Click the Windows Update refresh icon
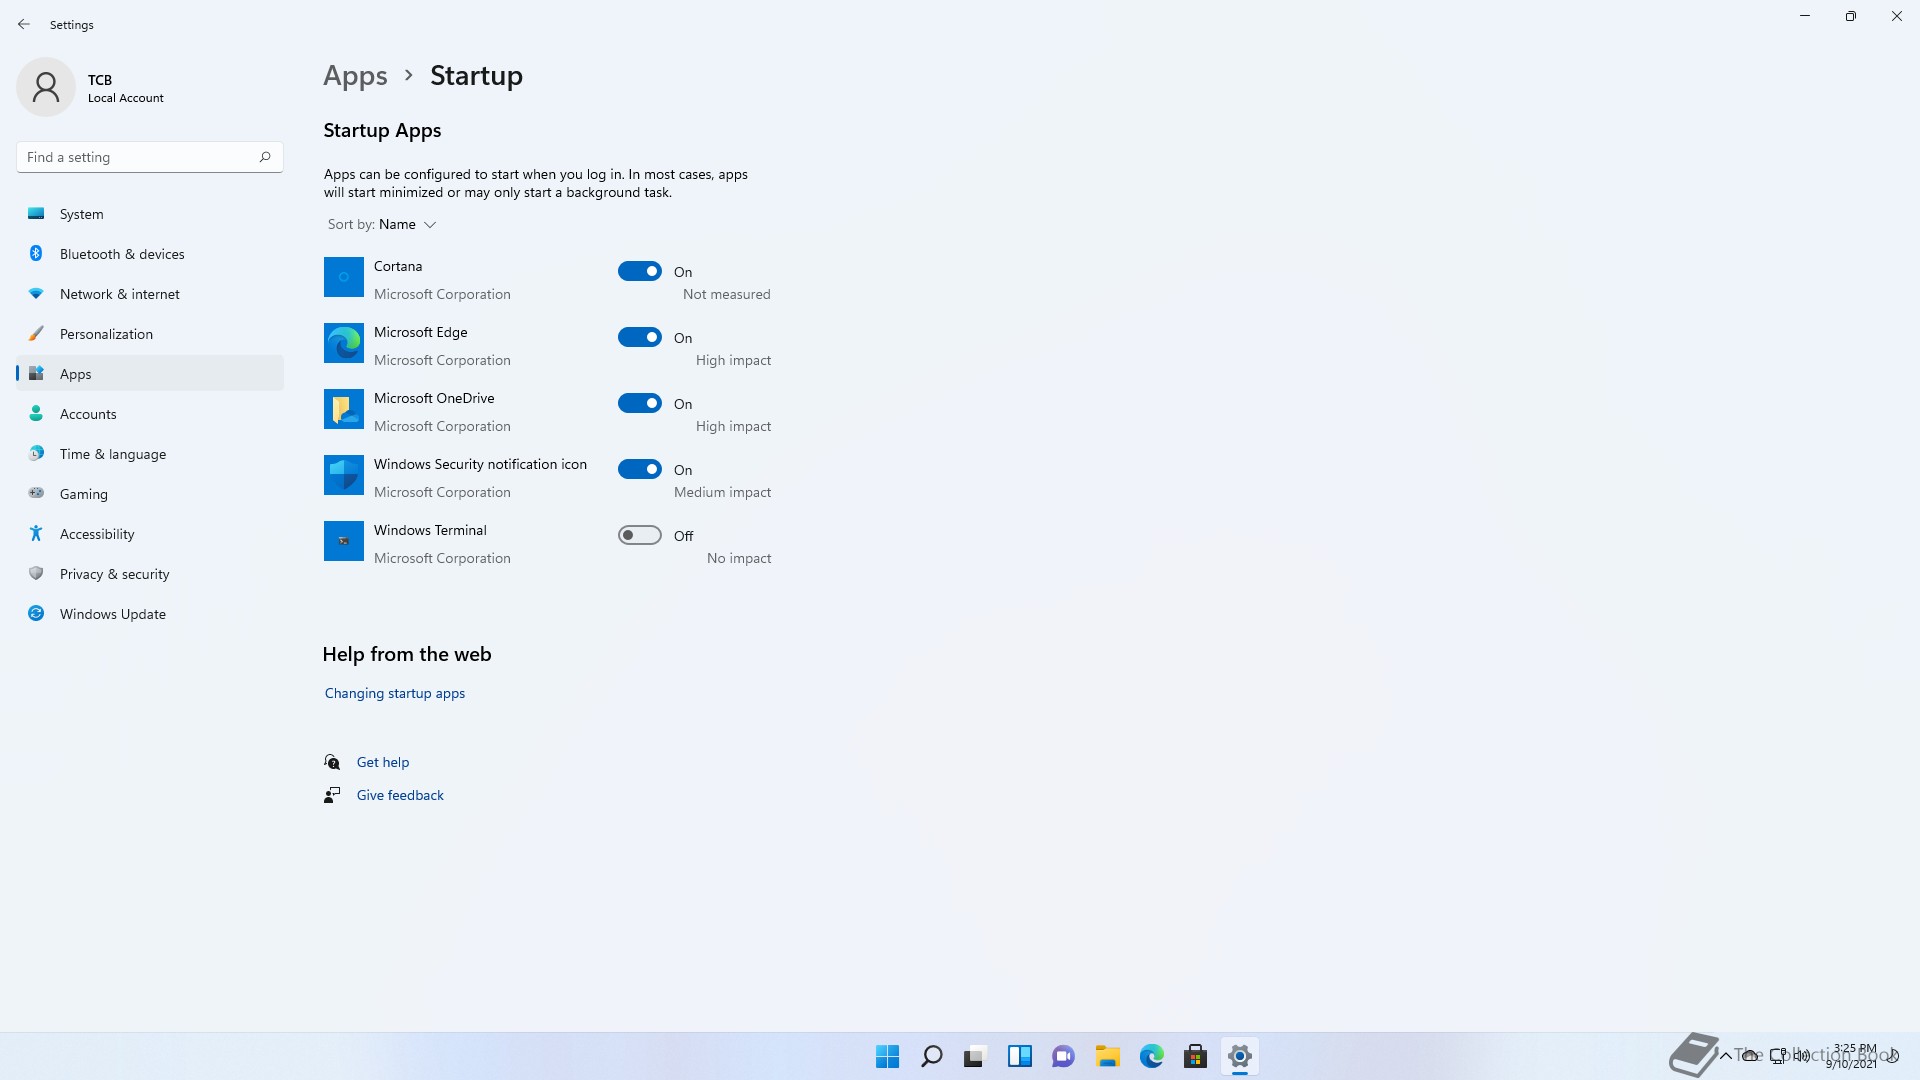 click(x=36, y=614)
